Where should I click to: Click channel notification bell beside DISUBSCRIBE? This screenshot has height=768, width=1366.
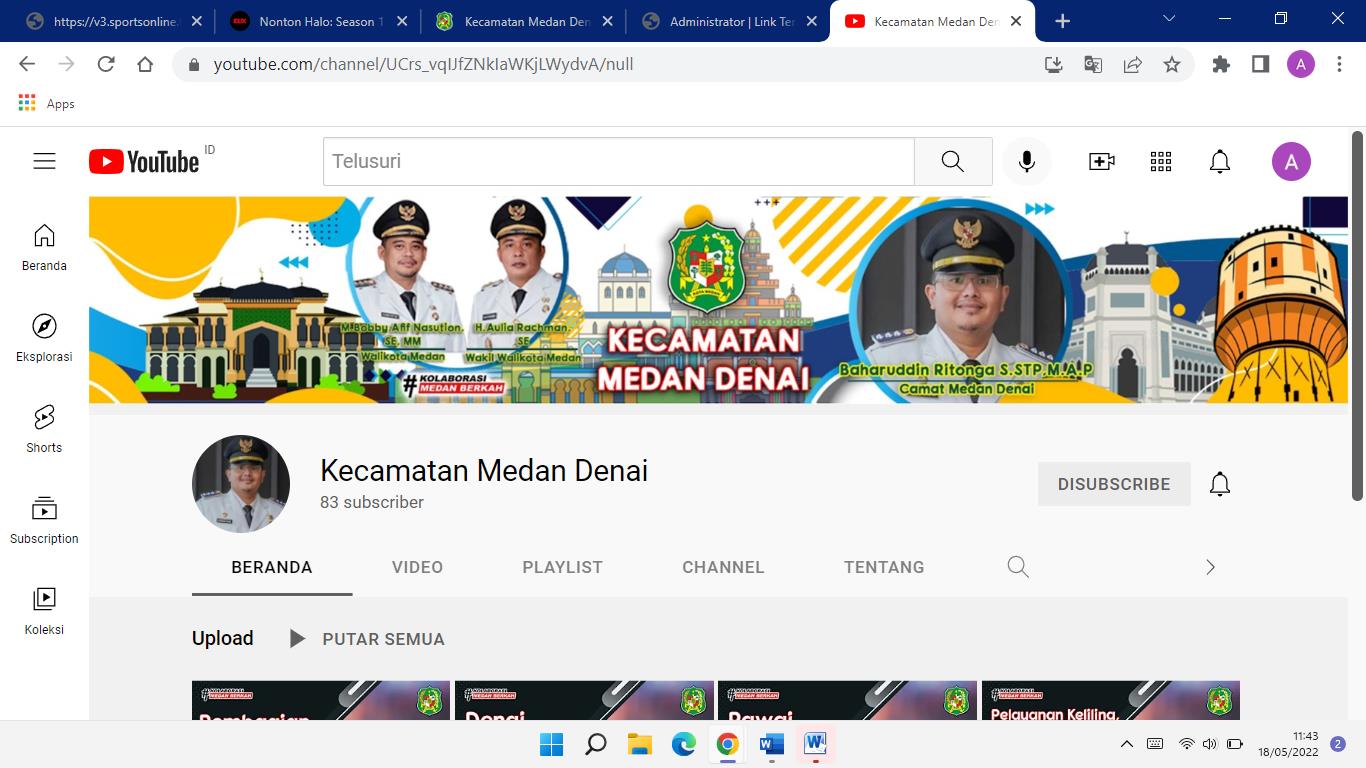tap(1220, 484)
